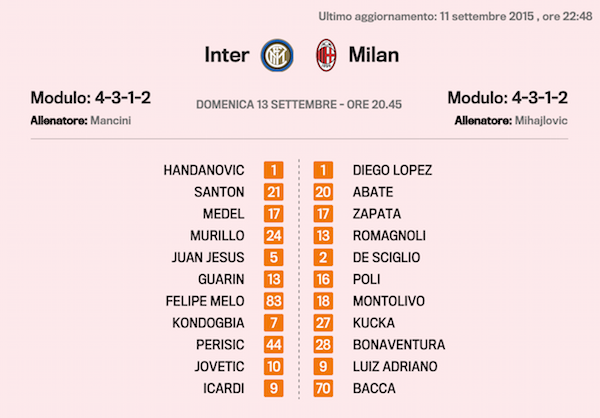Select Bacca's number 70 badge
Screen dimensions: 600x418
324,388
